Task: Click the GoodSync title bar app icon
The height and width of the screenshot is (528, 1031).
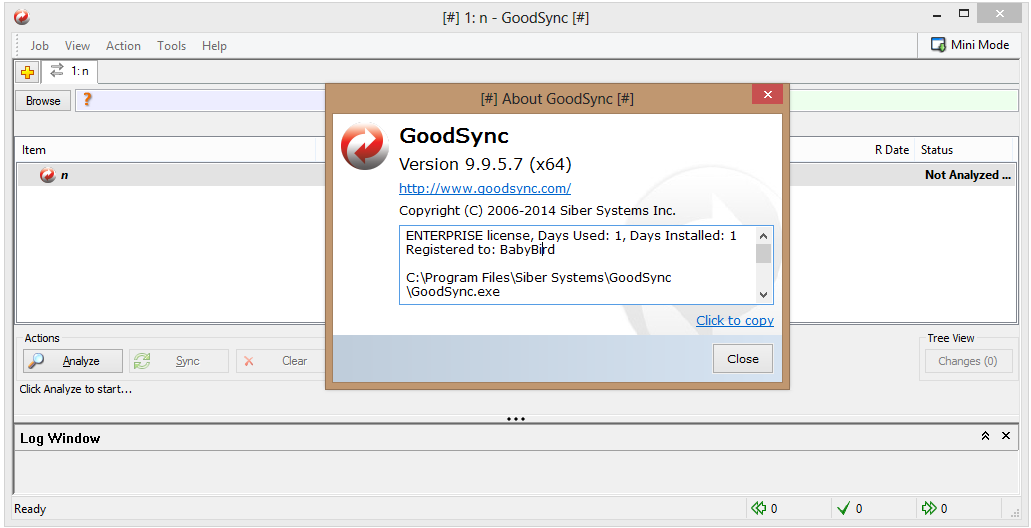Action: 22,18
